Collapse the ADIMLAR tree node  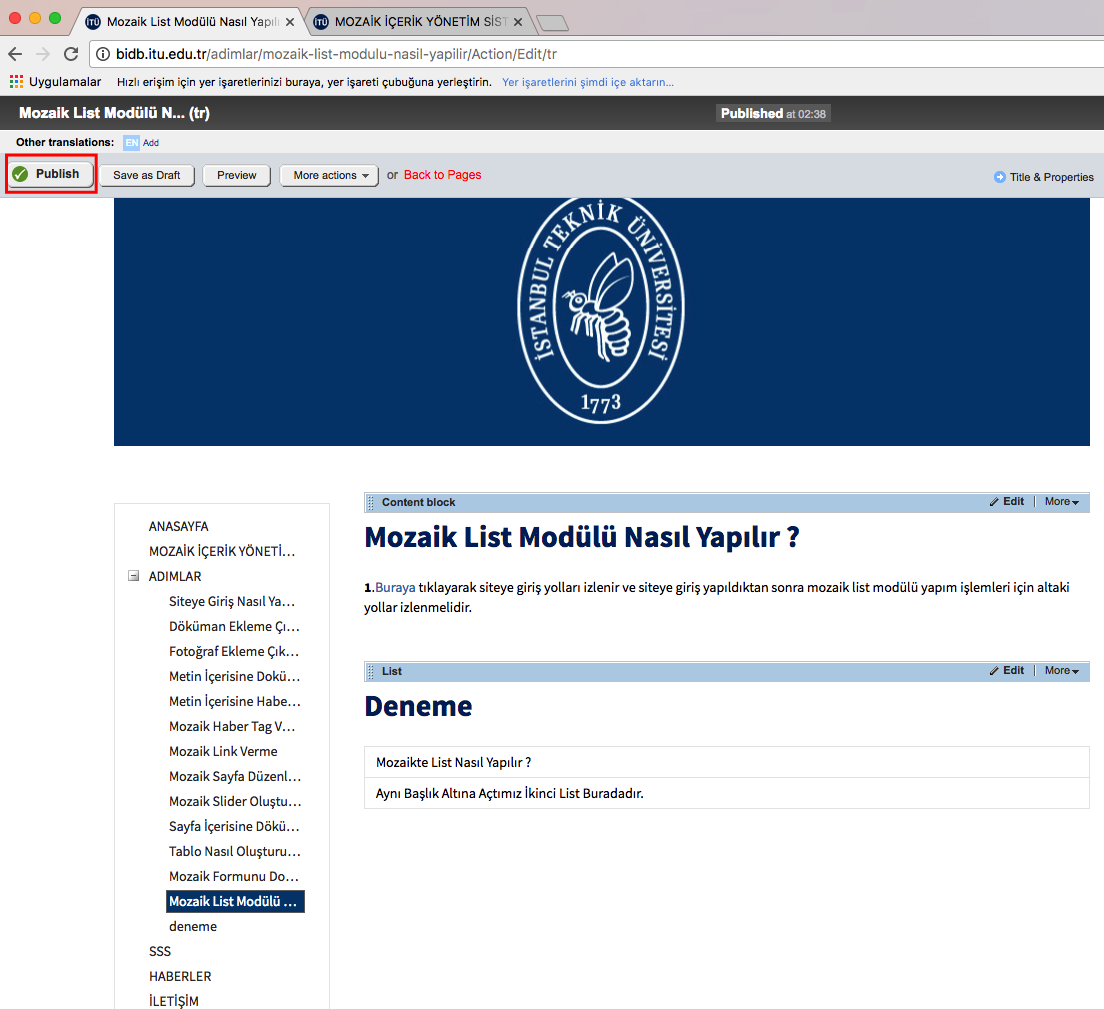[134, 576]
